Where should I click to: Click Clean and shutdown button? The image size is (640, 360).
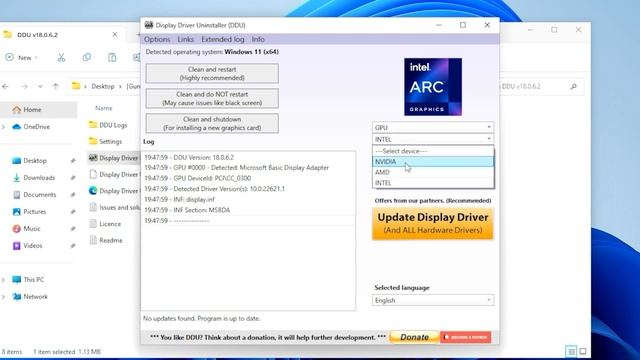[x=212, y=123]
